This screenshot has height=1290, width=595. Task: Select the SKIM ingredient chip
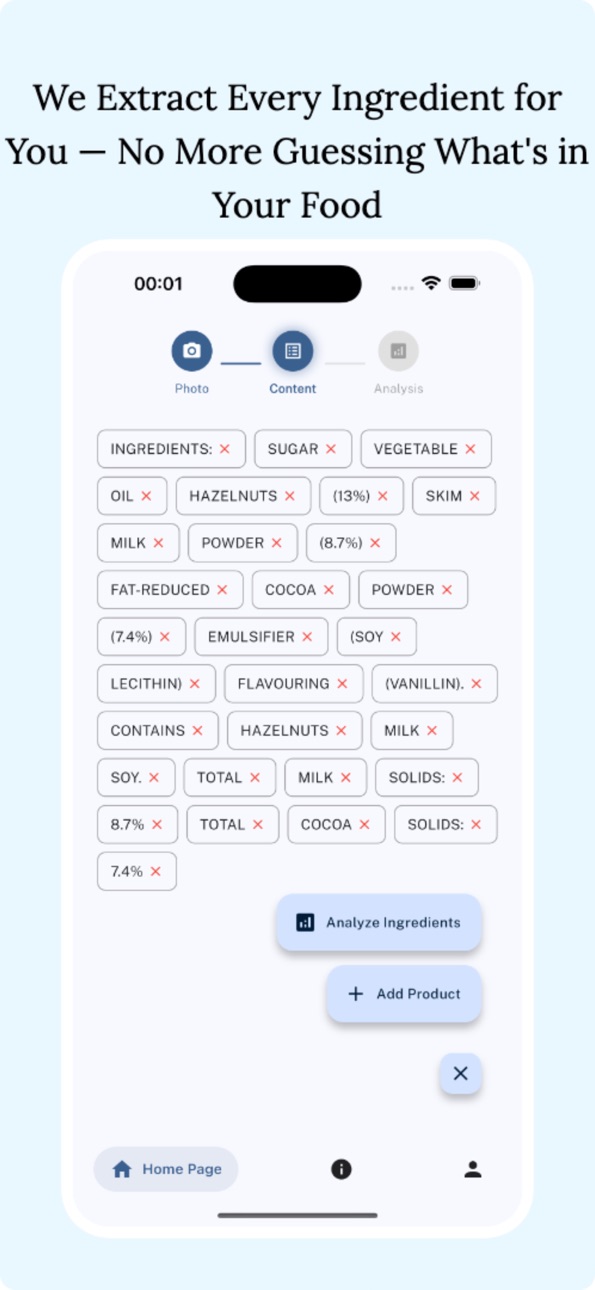(454, 496)
